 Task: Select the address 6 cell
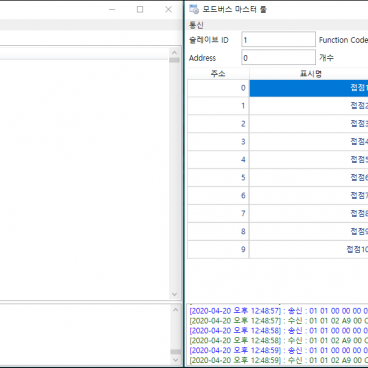tap(218, 196)
